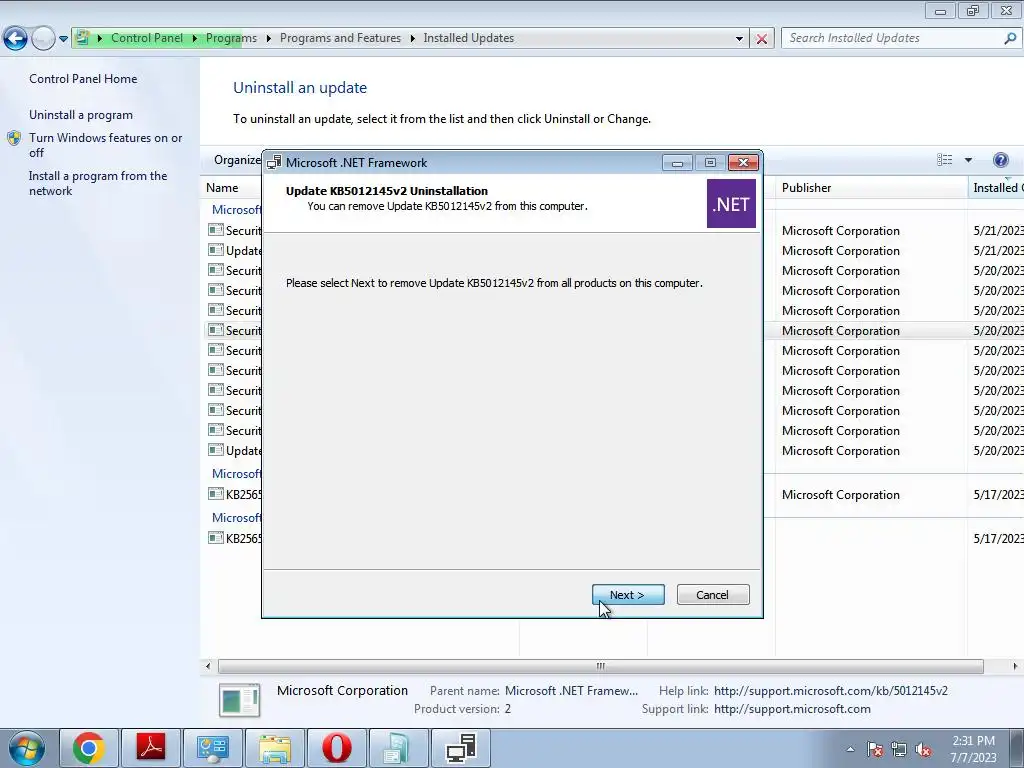Open the recent pages dropdown arrow
1024x768 pixels.
click(63, 39)
